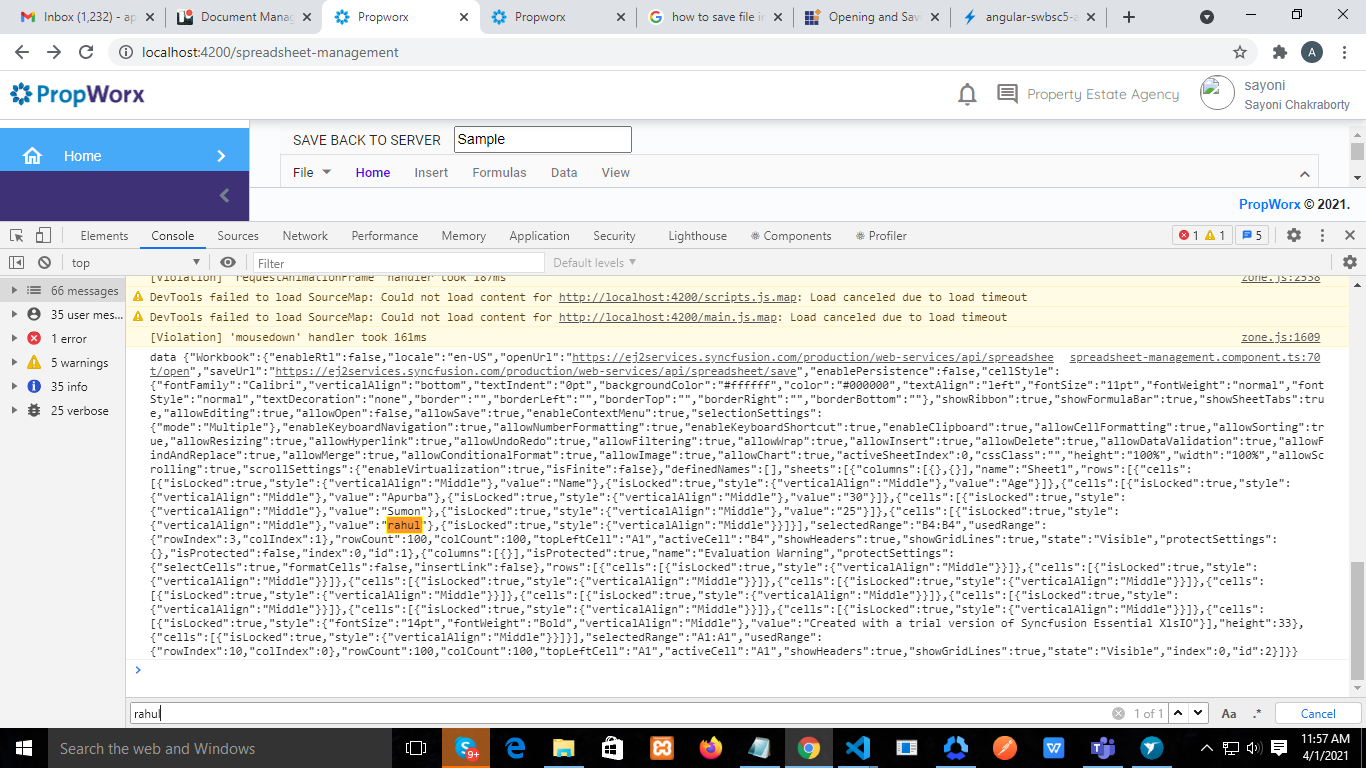Viewport: 1366px width, 768px height.
Task: Bookmark this page with the star icon
Action: (1240, 52)
